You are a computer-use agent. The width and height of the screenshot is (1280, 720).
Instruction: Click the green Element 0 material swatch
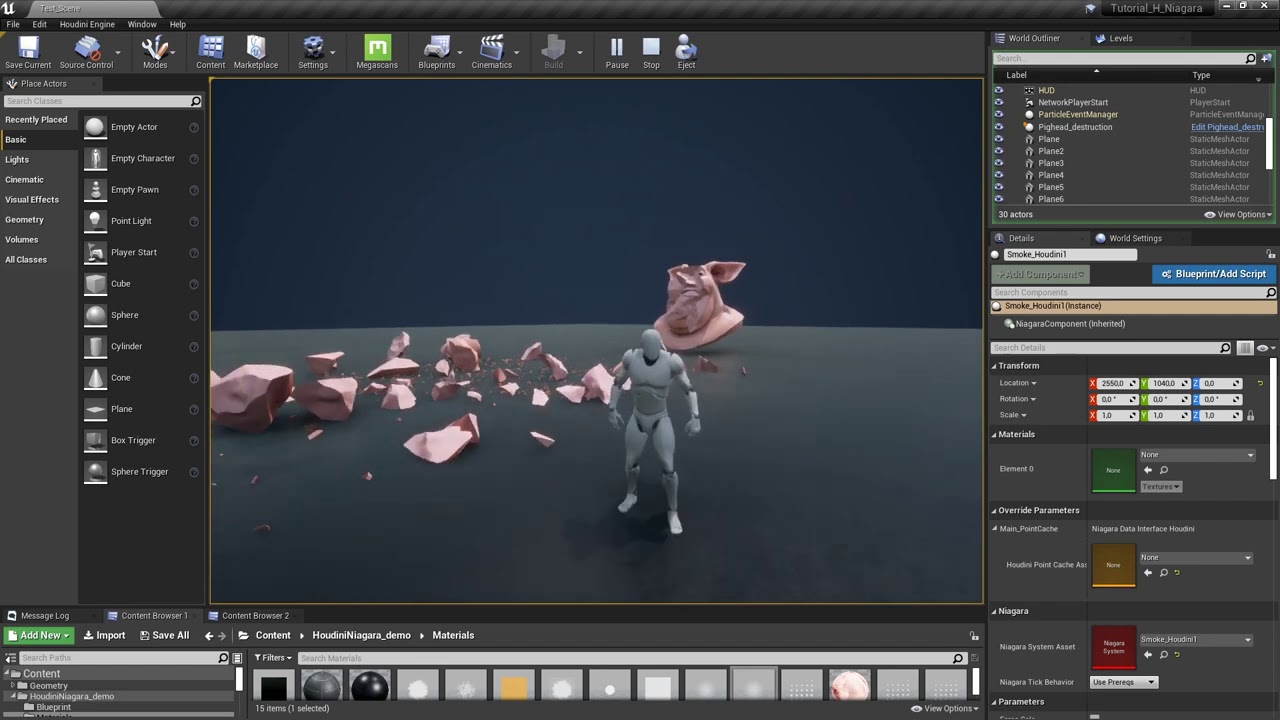pos(1113,470)
